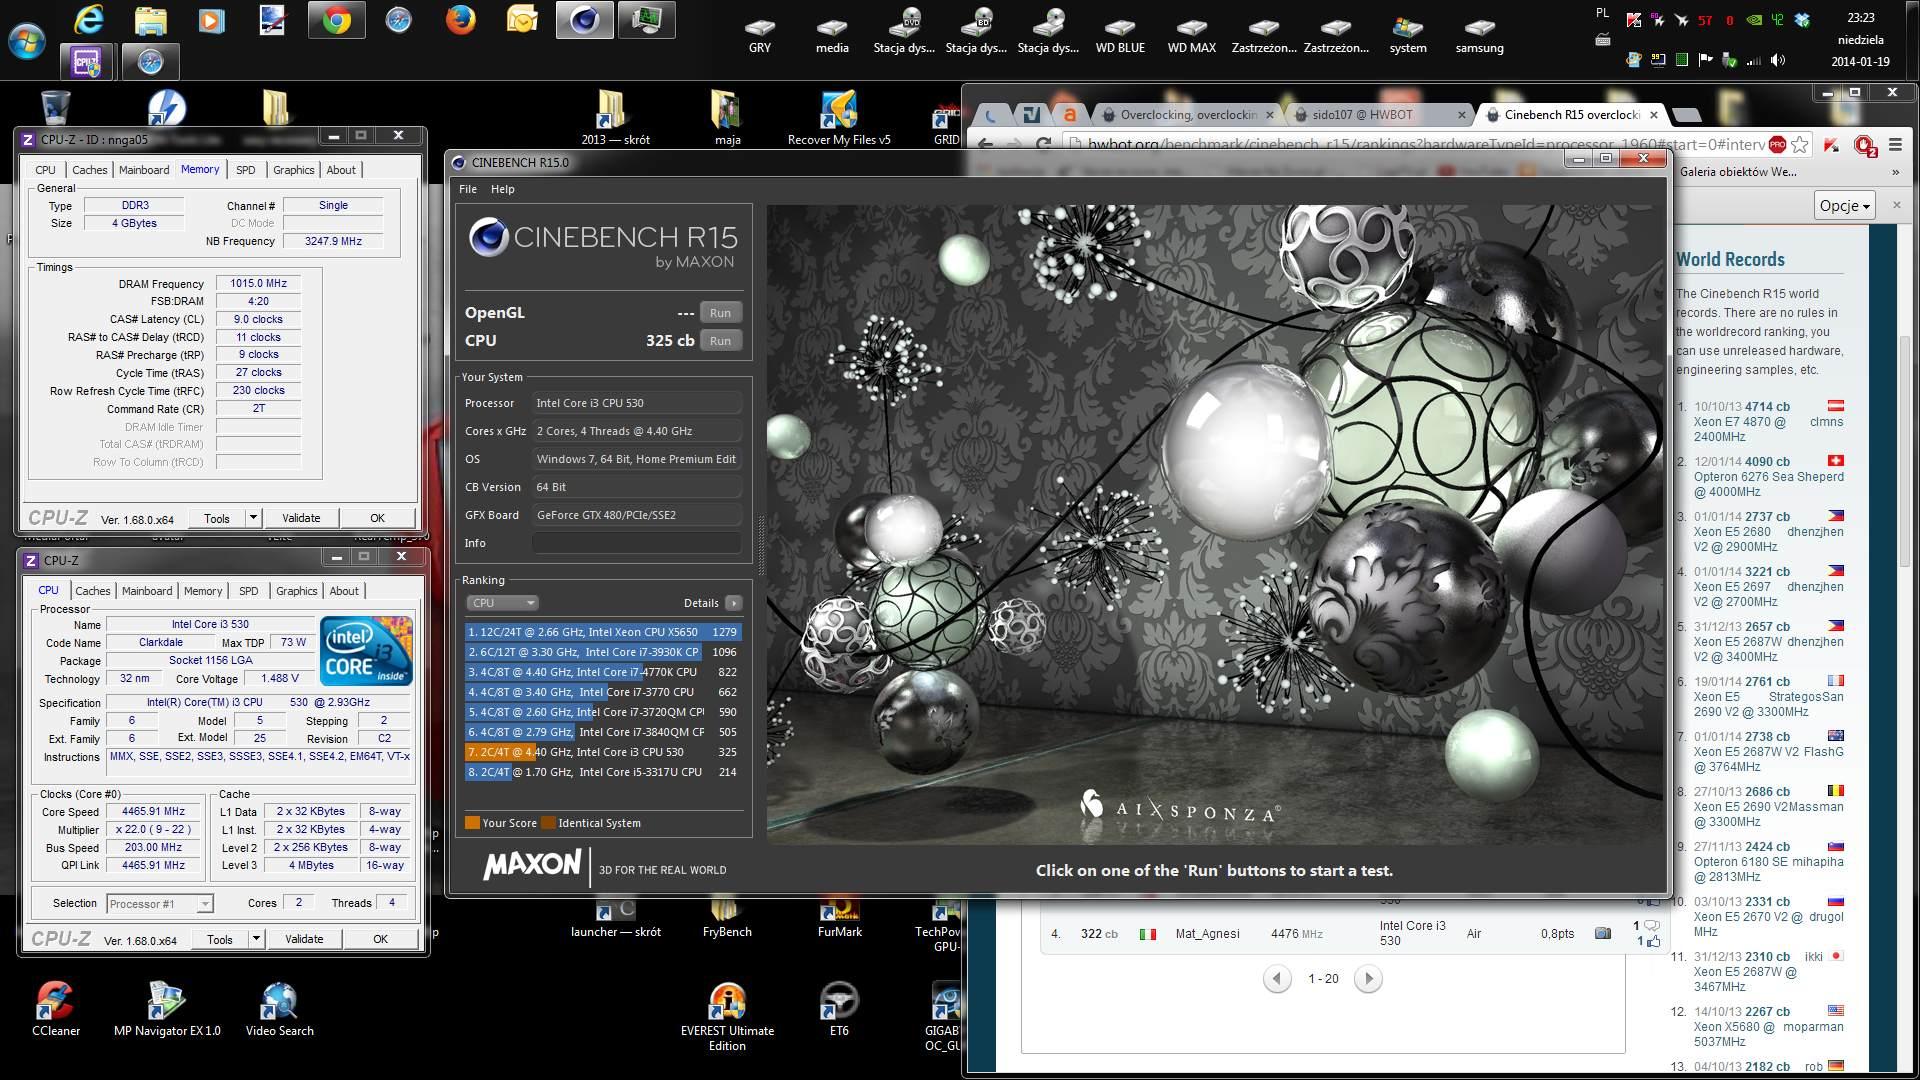Launch Google Chrome from the taskbar

(x=336, y=20)
